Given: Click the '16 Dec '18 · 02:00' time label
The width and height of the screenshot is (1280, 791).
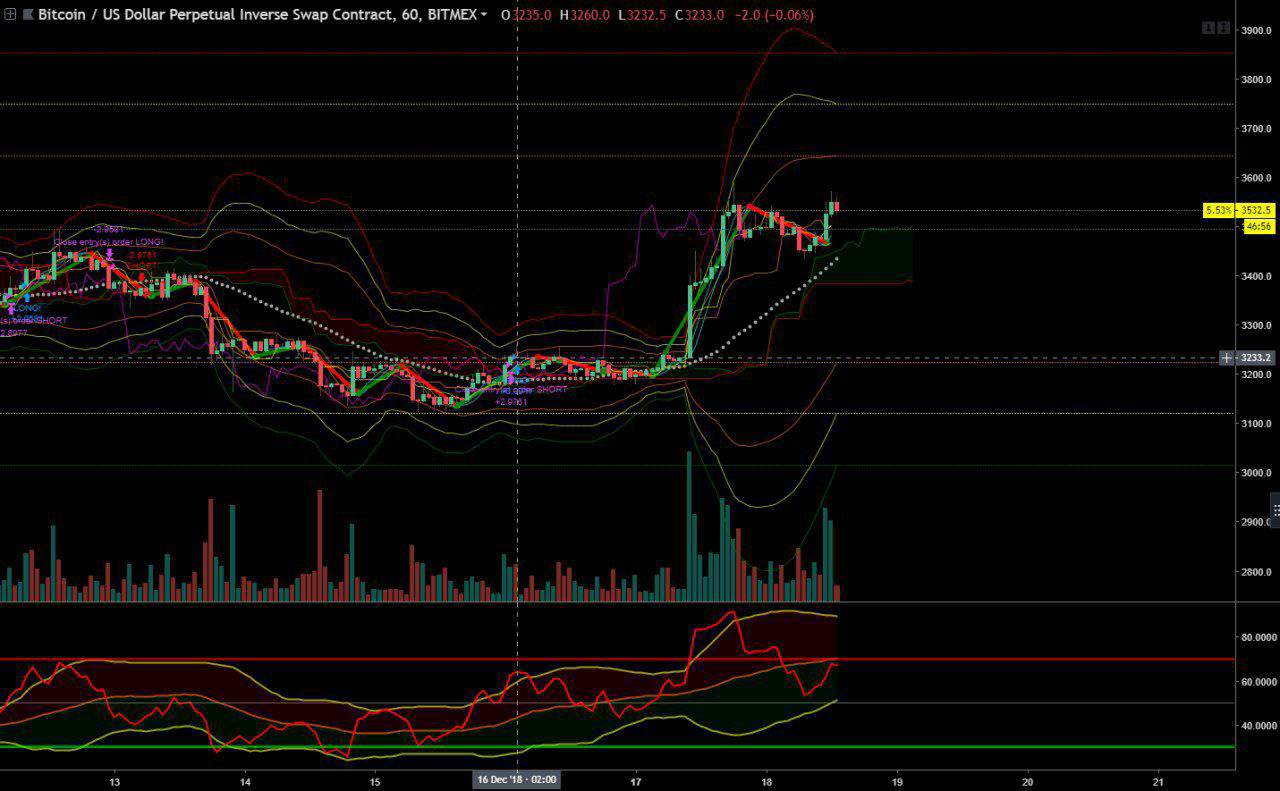Looking at the screenshot, I should point(516,780).
